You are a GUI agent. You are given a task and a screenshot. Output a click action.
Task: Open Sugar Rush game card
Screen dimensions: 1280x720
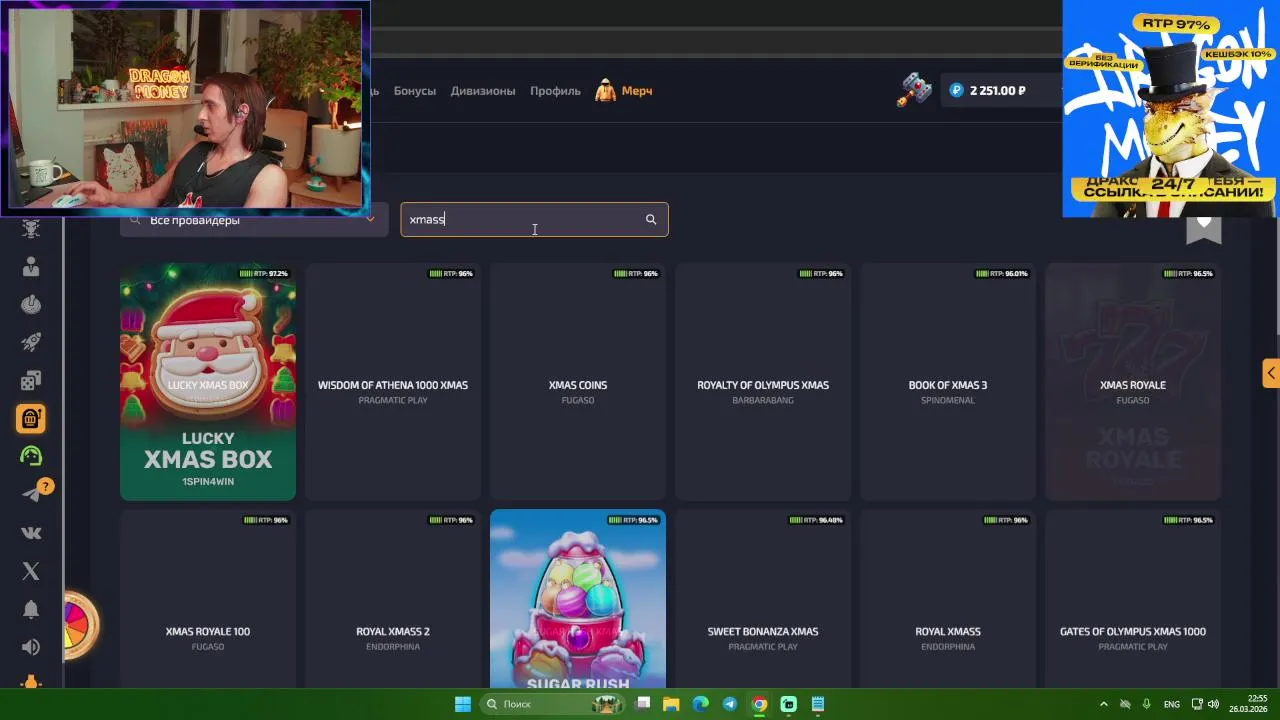coord(578,600)
